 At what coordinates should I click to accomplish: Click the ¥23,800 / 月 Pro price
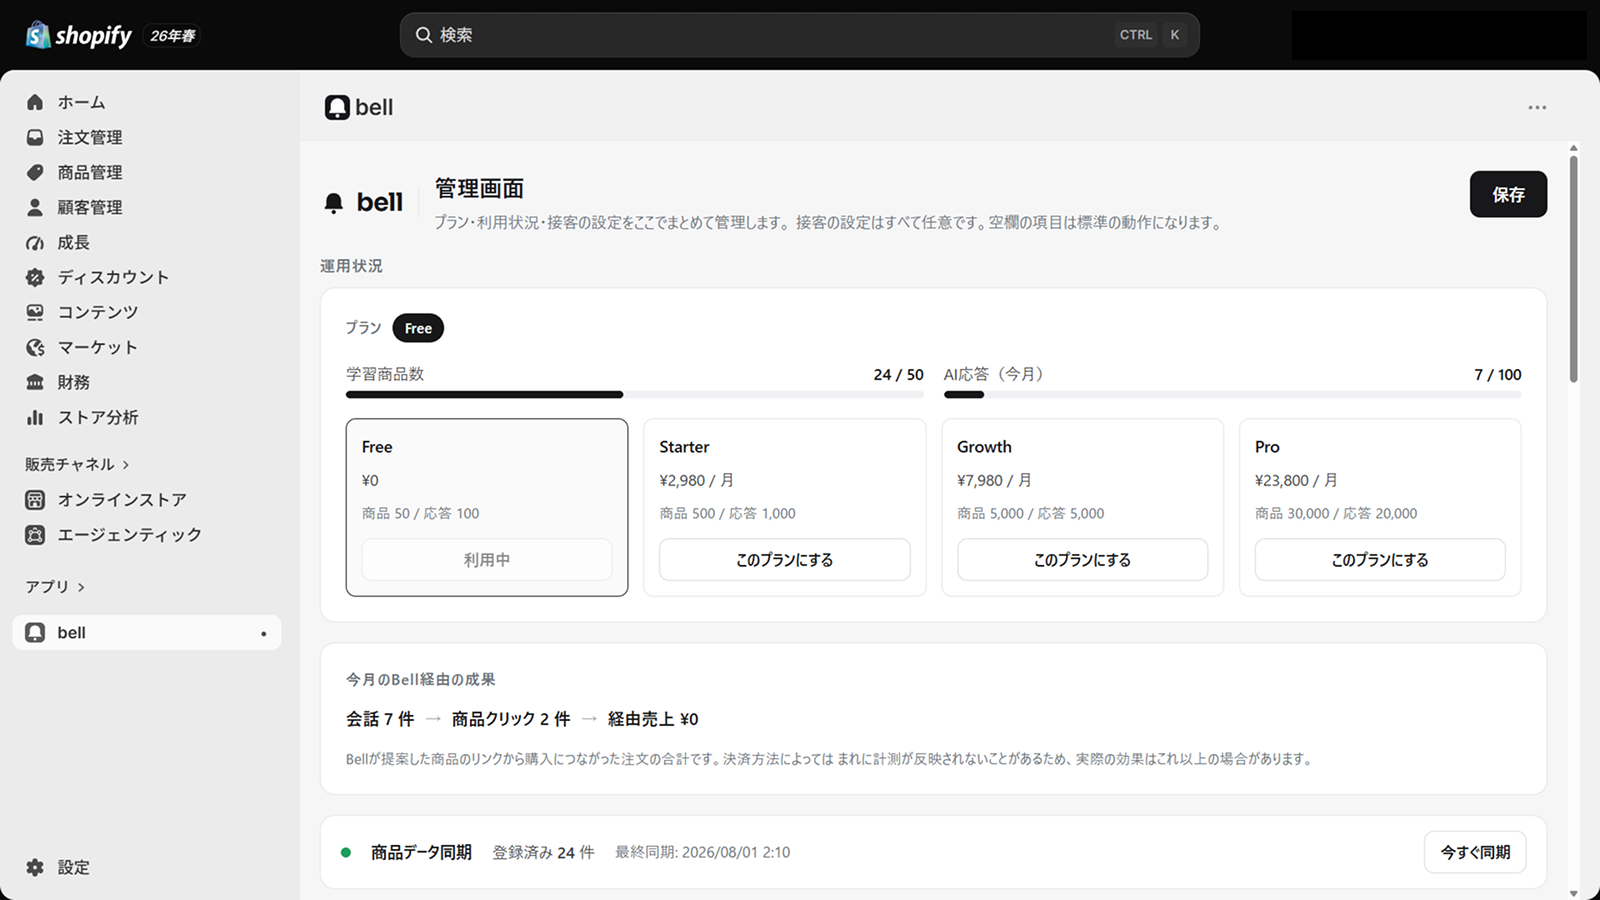tap(1297, 480)
